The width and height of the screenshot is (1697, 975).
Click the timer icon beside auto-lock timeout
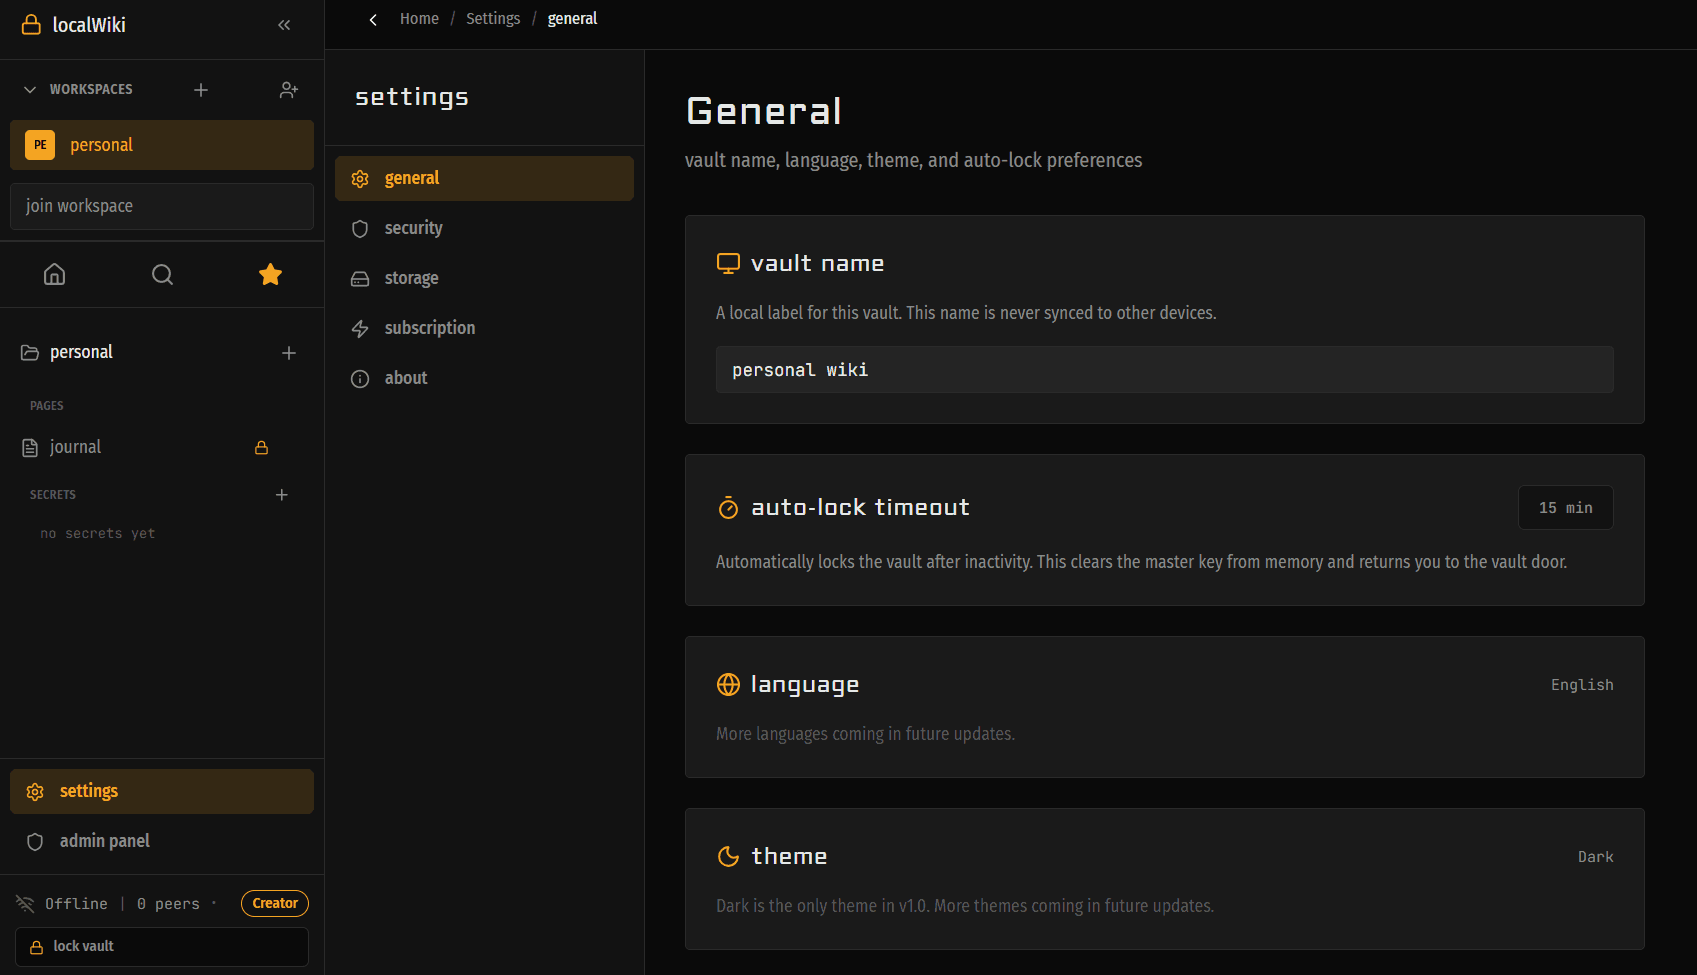[x=728, y=507]
